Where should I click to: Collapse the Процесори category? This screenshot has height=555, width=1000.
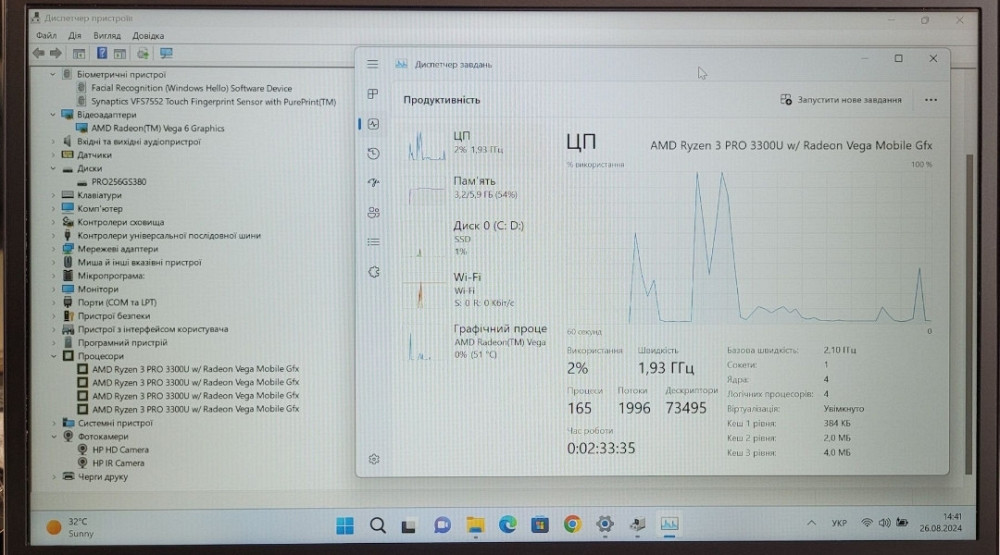click(53, 356)
